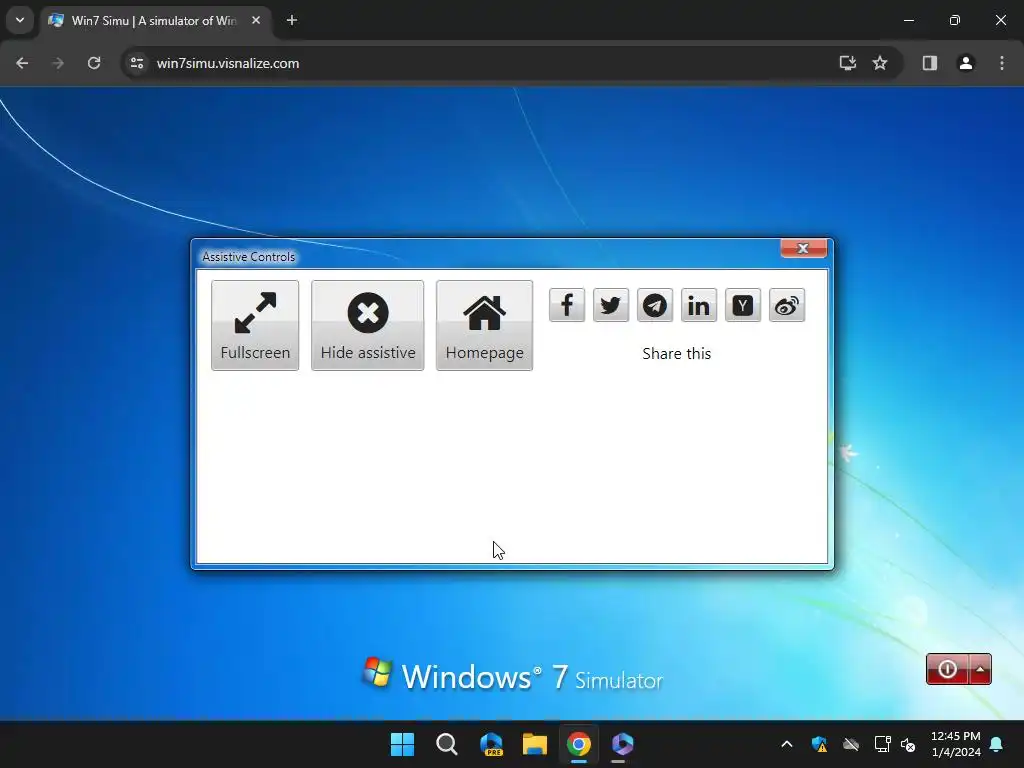Click the Hide assistive button
The height and width of the screenshot is (768, 1024).
click(368, 325)
